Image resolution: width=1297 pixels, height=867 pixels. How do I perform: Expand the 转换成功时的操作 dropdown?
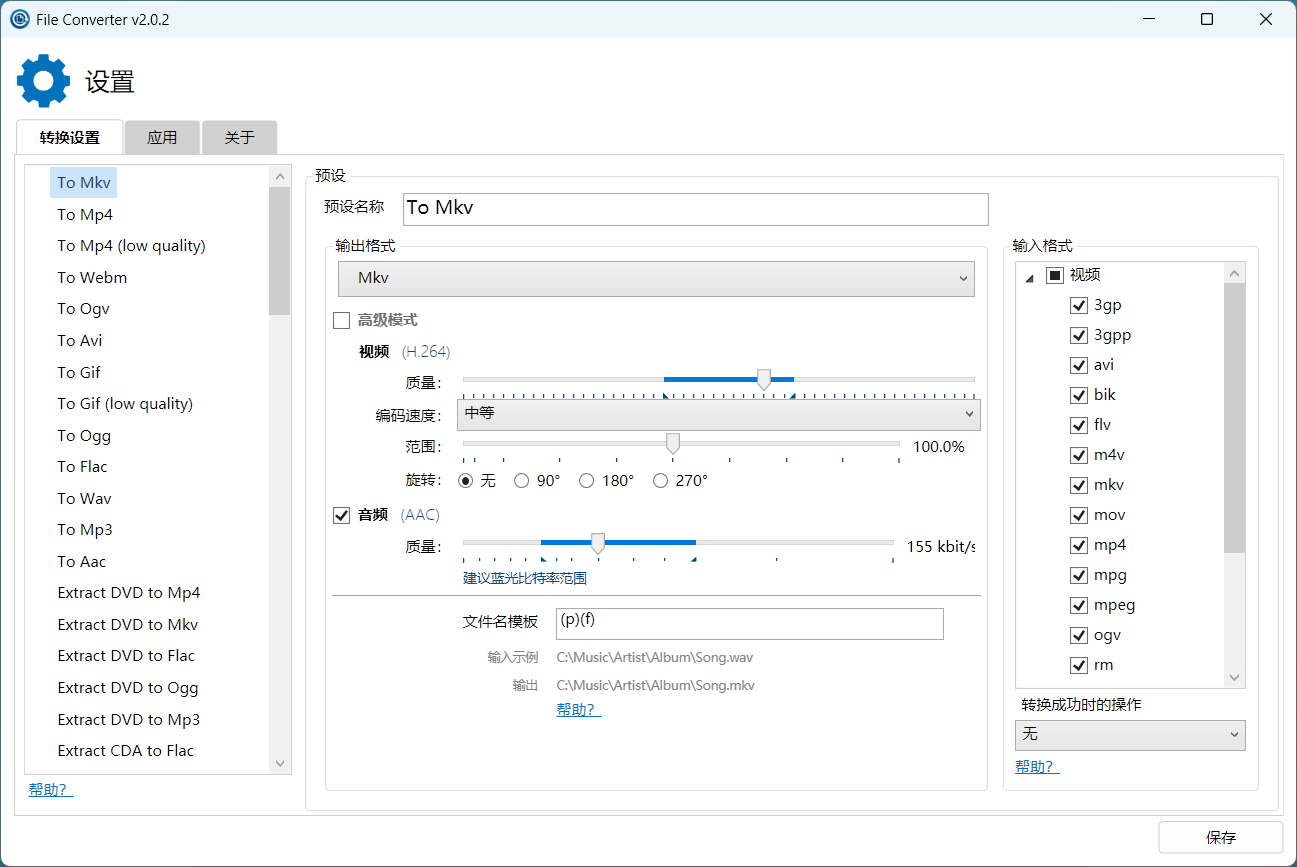[x=1130, y=735]
